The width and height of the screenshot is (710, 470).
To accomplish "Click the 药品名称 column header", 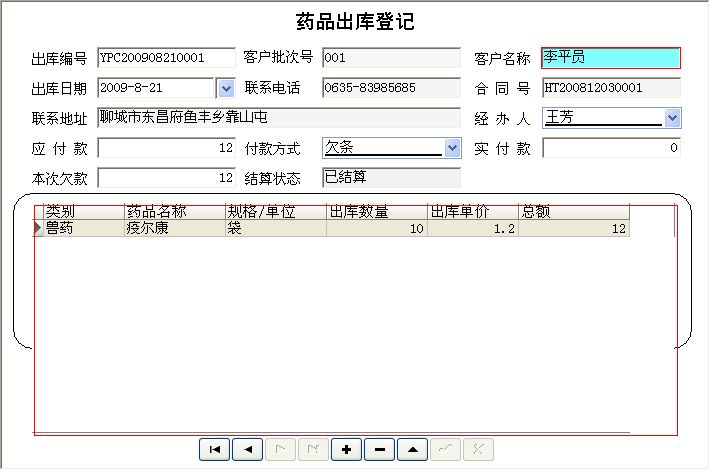I will click(174, 211).
